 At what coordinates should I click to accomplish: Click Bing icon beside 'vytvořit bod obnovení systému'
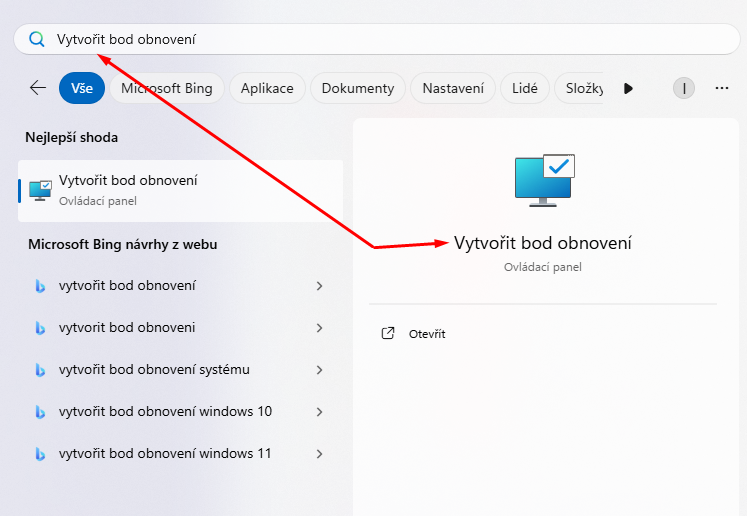click(x=40, y=370)
